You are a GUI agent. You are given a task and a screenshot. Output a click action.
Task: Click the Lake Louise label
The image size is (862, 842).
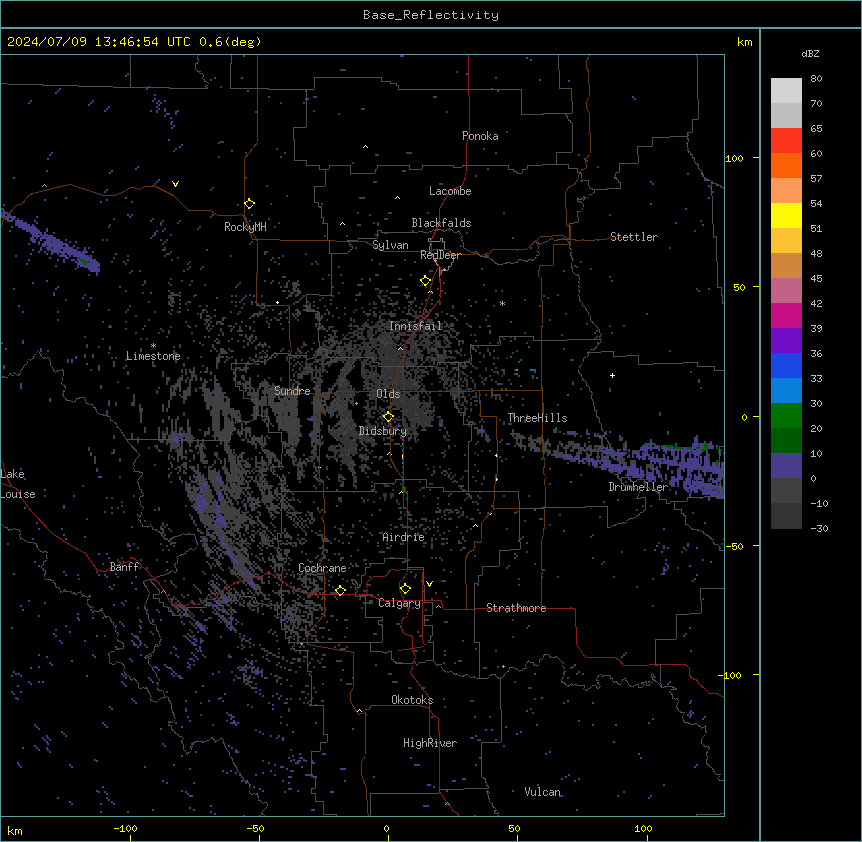18,484
